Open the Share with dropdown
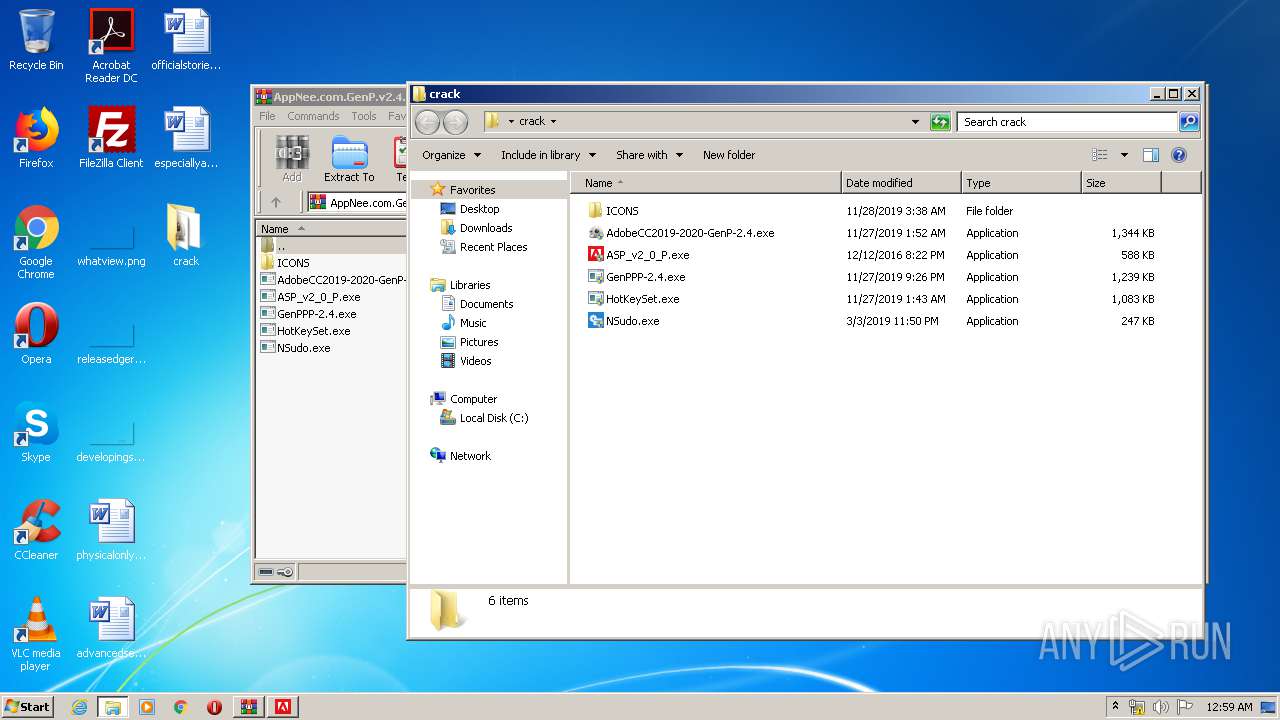 point(649,155)
